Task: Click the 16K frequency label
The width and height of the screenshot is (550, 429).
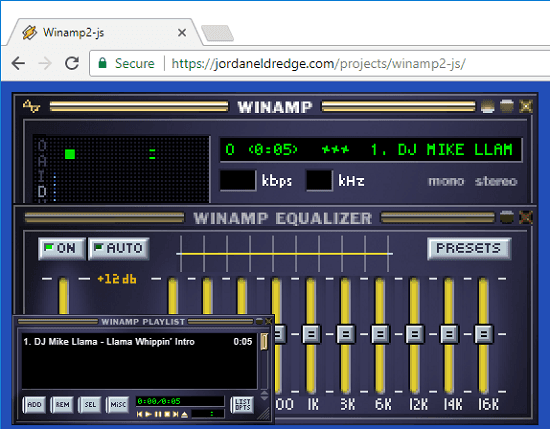Action: tap(488, 404)
